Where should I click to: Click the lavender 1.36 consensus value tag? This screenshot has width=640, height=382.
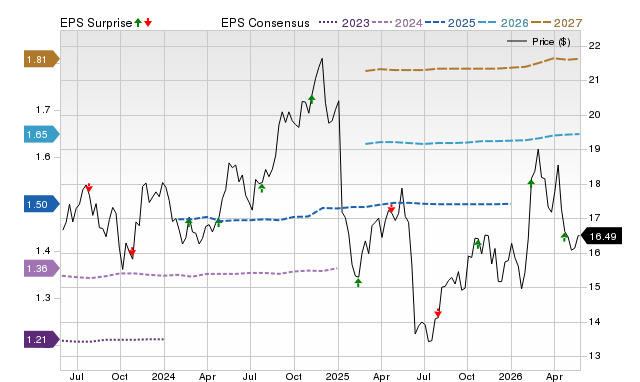tap(42, 269)
